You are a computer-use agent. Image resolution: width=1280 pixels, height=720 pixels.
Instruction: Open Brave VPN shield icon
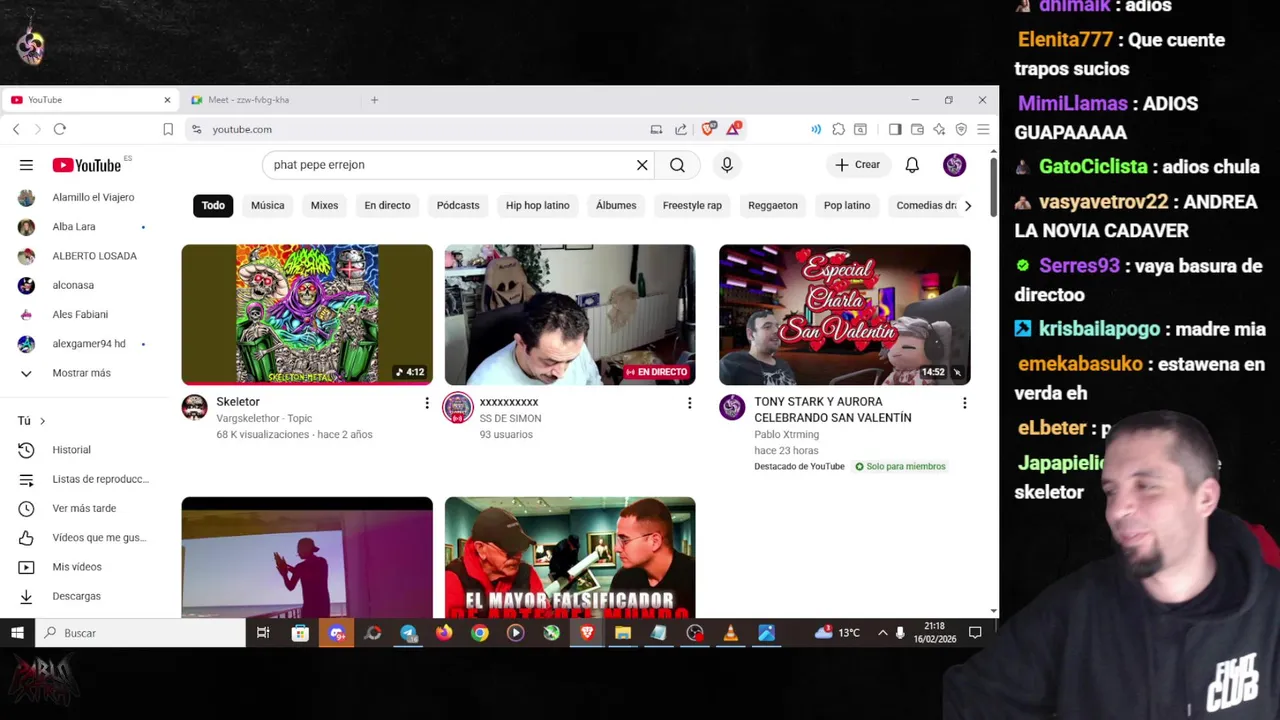[x=961, y=129]
